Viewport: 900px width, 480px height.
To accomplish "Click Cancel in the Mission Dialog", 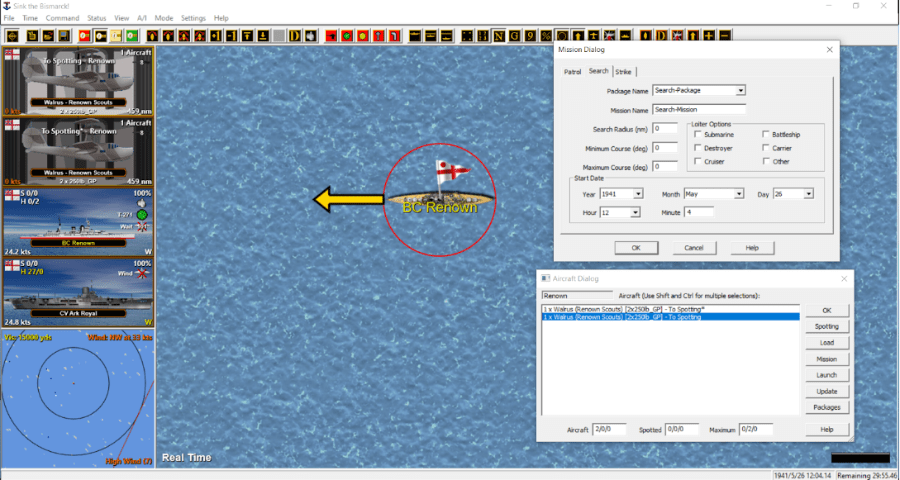I will point(694,248).
